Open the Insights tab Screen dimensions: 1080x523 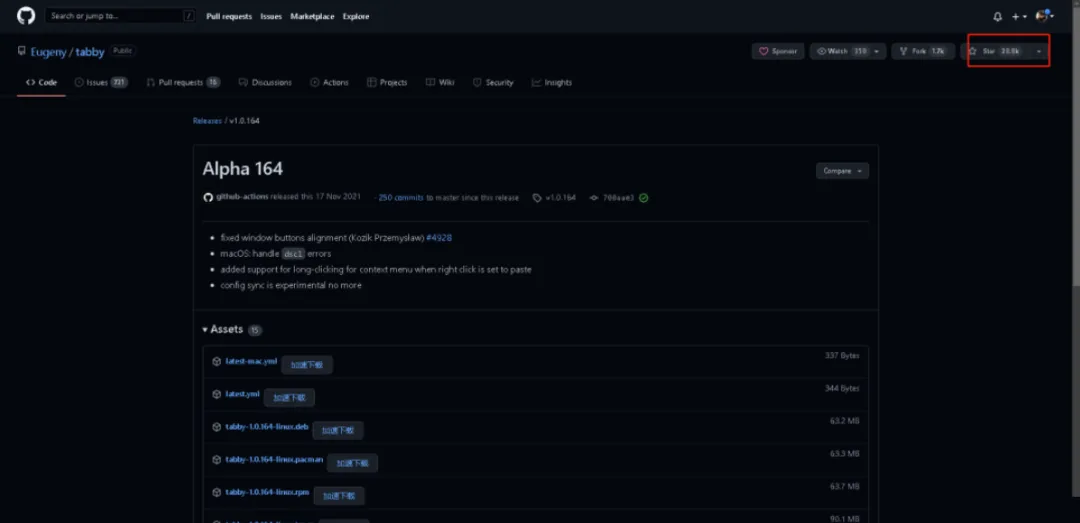pyautogui.click(x=552, y=83)
